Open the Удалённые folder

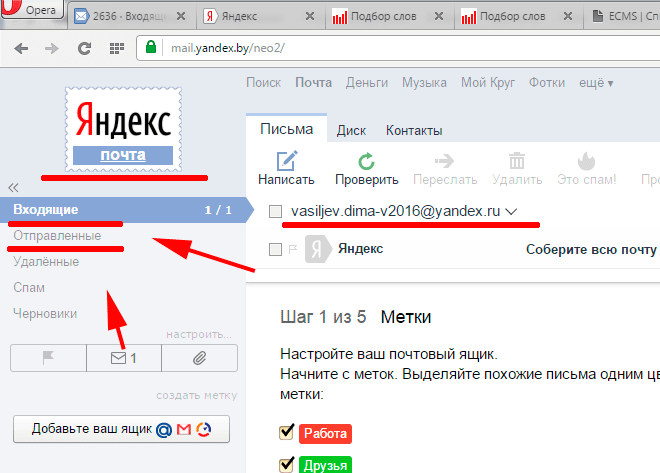pyautogui.click(x=46, y=262)
